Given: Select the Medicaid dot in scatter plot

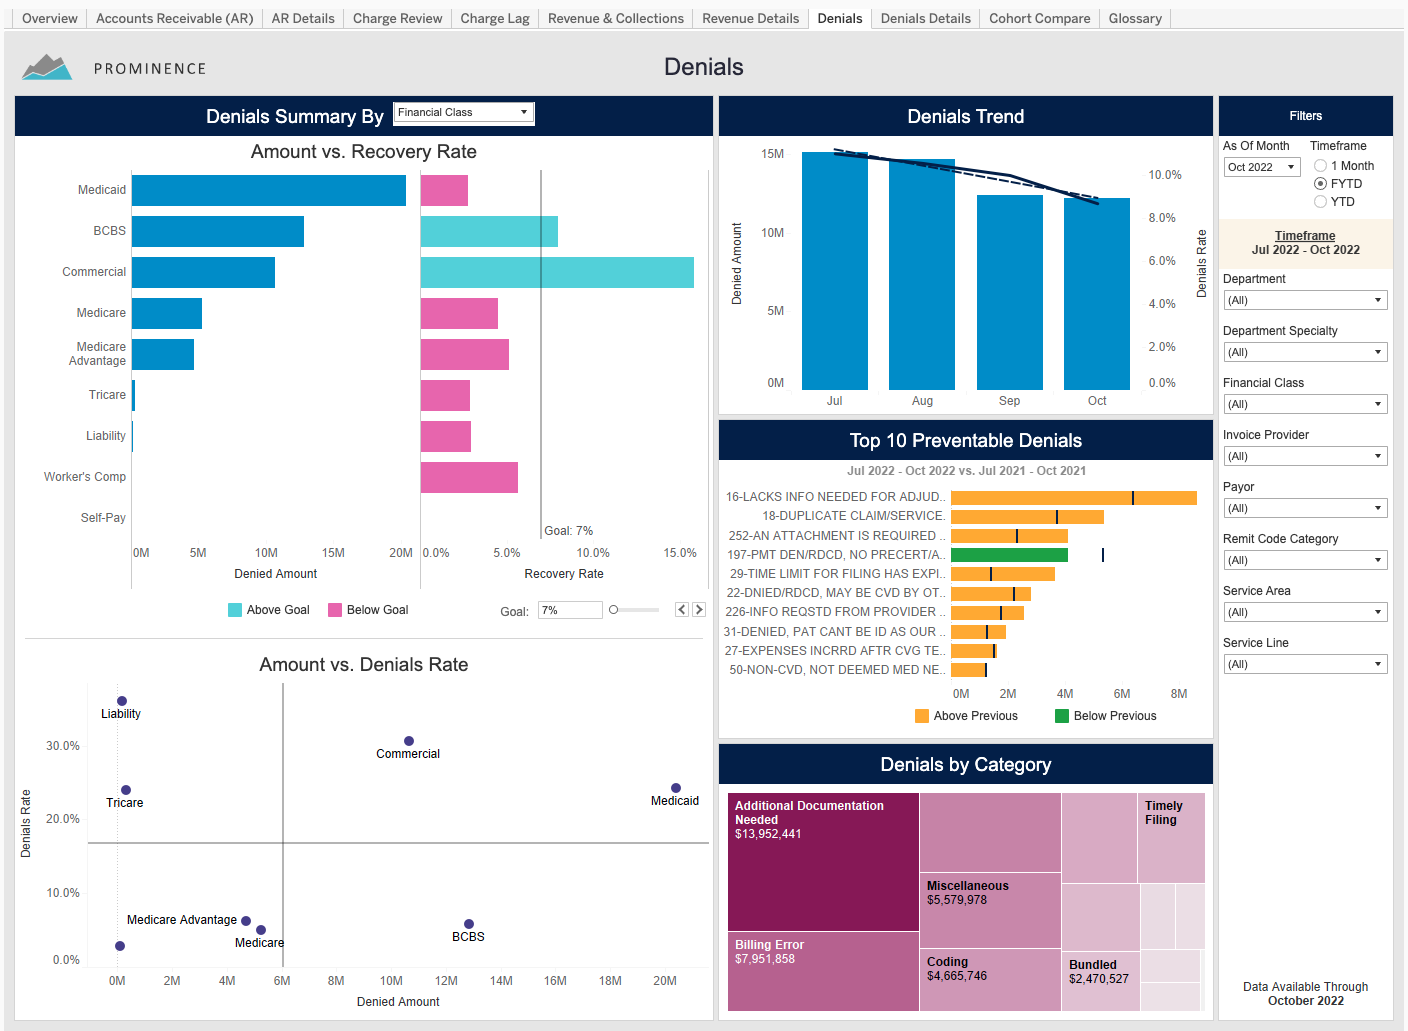Looking at the screenshot, I should (x=676, y=788).
